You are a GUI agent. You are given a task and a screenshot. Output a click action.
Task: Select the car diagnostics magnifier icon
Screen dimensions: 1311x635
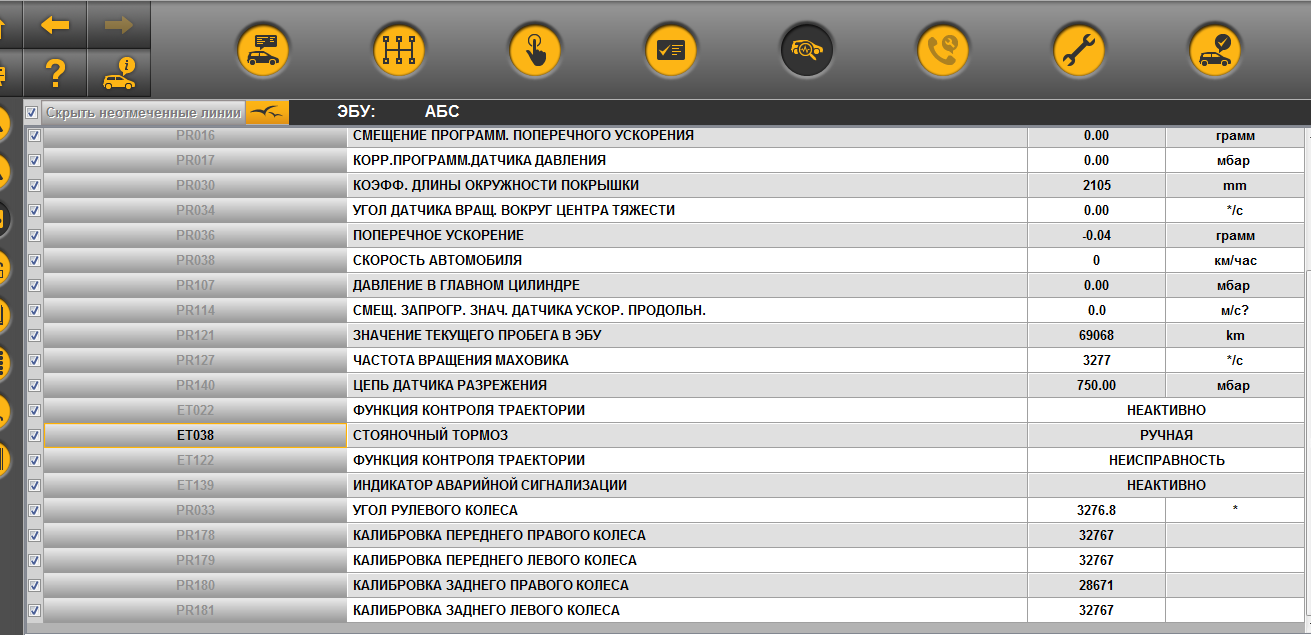tap(807, 49)
